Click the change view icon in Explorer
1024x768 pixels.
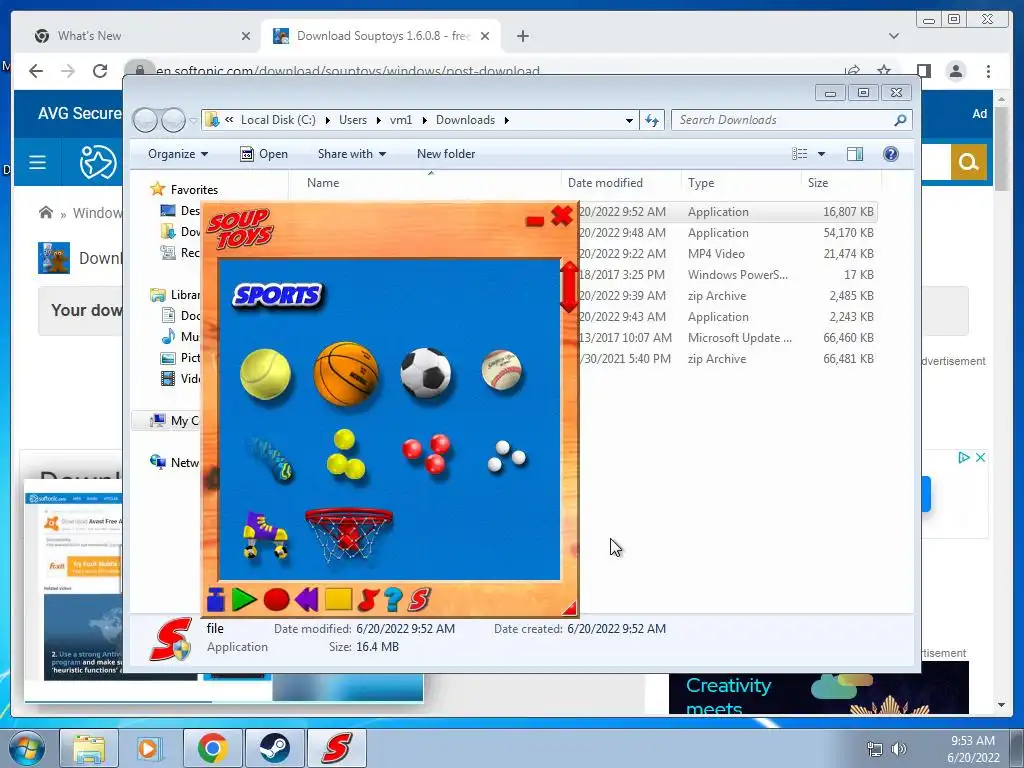[800, 153]
